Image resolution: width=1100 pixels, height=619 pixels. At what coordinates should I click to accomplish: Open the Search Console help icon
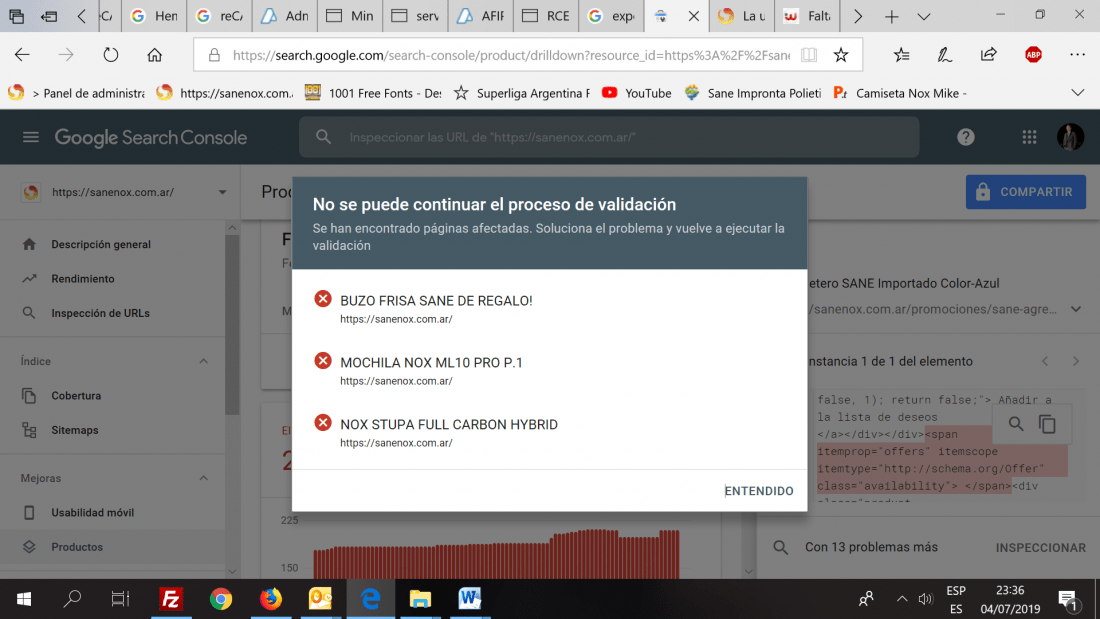click(x=966, y=137)
